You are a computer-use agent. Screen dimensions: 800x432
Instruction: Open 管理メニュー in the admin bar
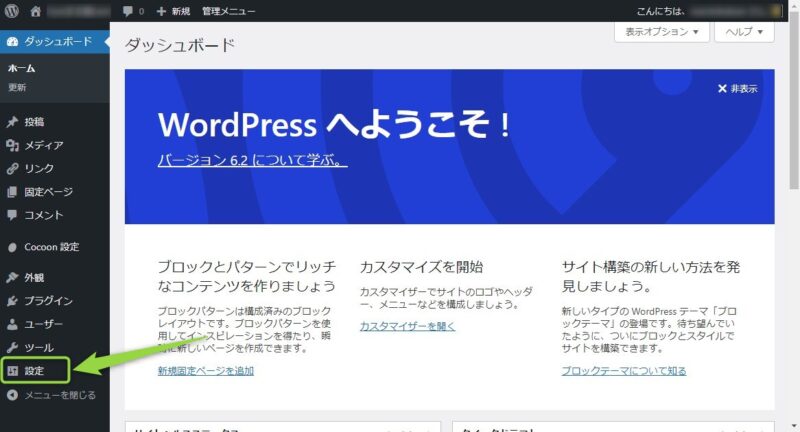pos(229,11)
